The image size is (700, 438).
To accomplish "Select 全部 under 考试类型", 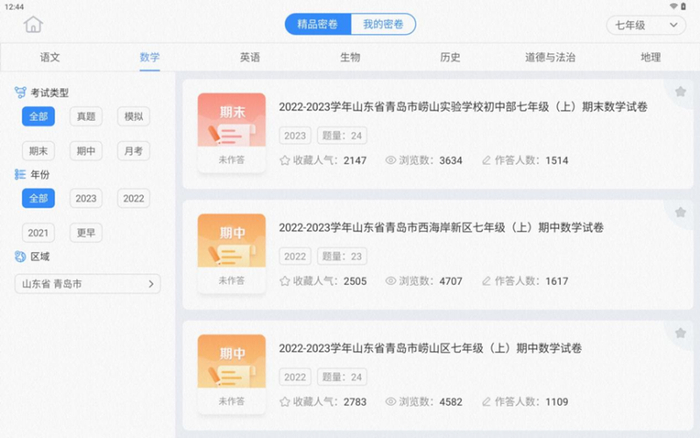I will coord(38,117).
